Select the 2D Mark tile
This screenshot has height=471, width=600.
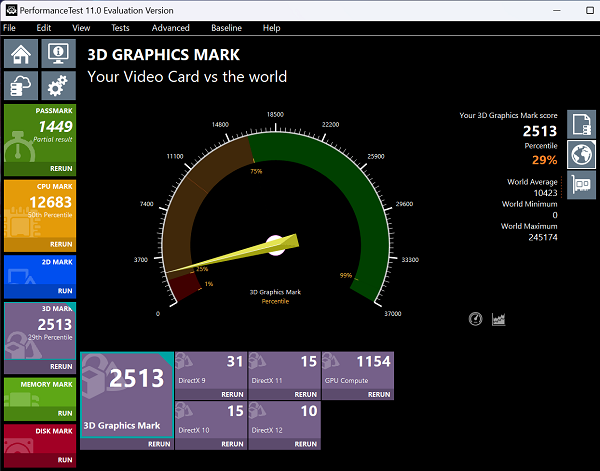[x=40, y=270]
